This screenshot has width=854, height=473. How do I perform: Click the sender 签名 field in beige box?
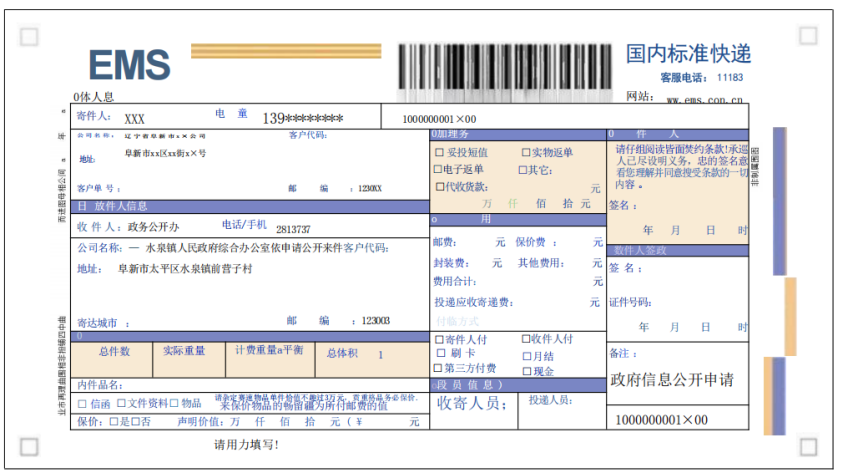[623, 206]
